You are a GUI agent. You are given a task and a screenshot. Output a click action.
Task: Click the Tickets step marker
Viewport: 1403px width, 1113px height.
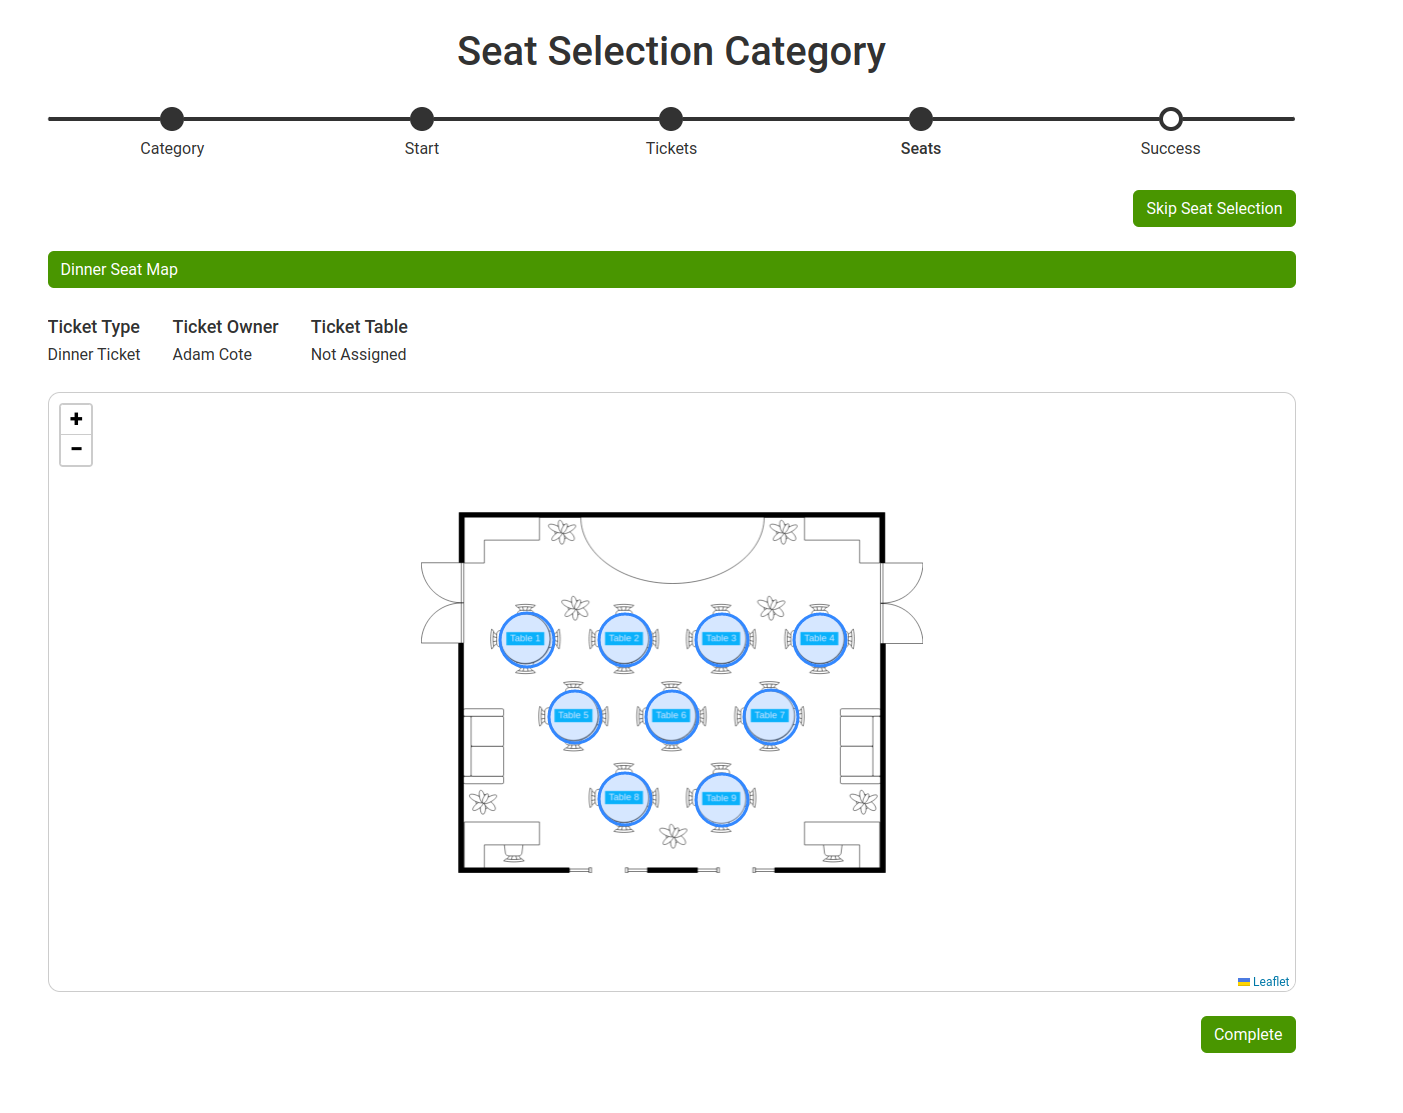click(x=671, y=117)
